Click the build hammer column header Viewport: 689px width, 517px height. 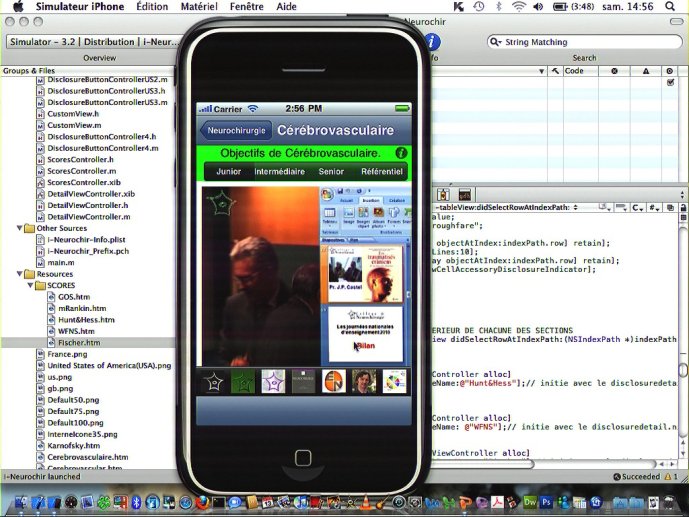556,71
